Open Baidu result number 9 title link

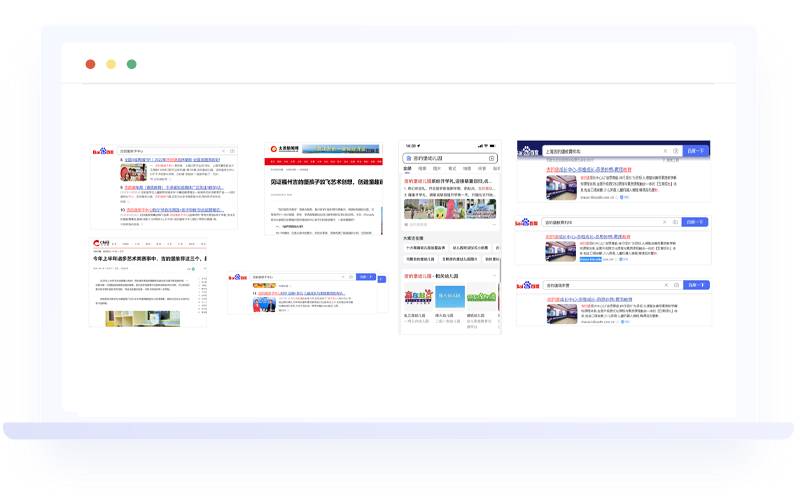pos(174,187)
